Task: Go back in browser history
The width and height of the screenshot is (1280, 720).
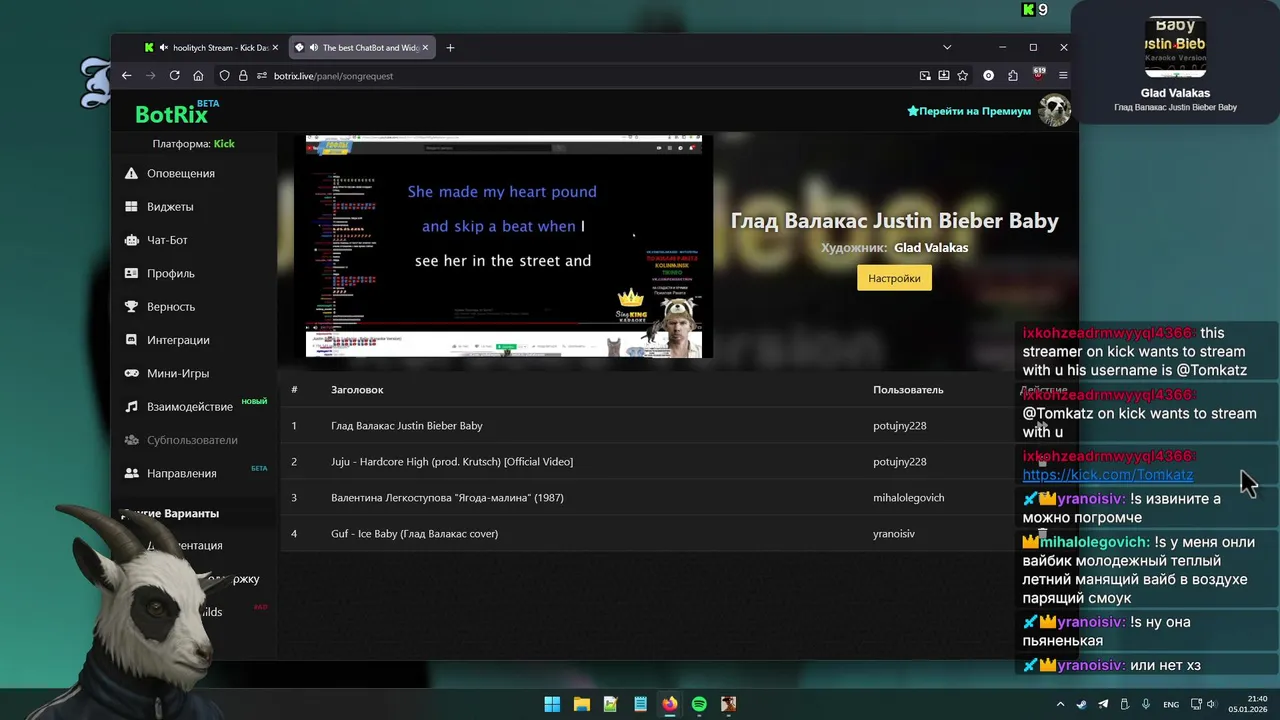Action: point(126,75)
